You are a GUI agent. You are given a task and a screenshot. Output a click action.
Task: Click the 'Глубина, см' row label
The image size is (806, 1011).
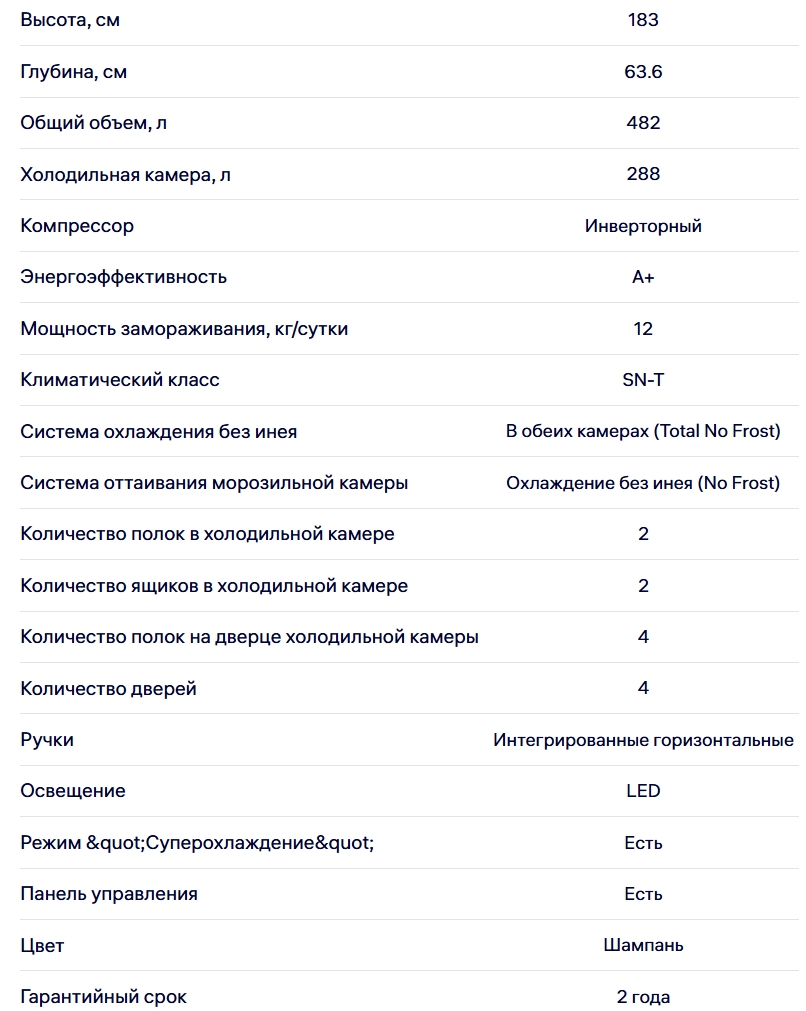pos(74,72)
